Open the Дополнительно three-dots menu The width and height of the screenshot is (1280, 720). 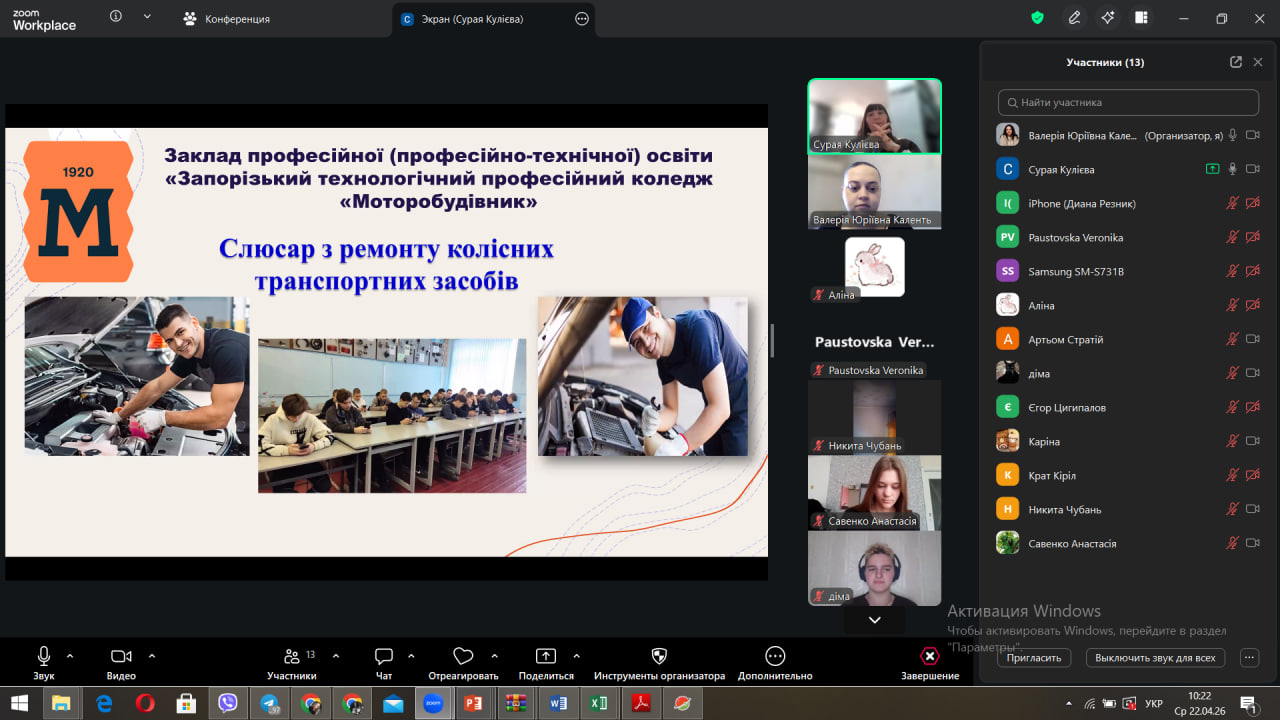tap(775, 657)
